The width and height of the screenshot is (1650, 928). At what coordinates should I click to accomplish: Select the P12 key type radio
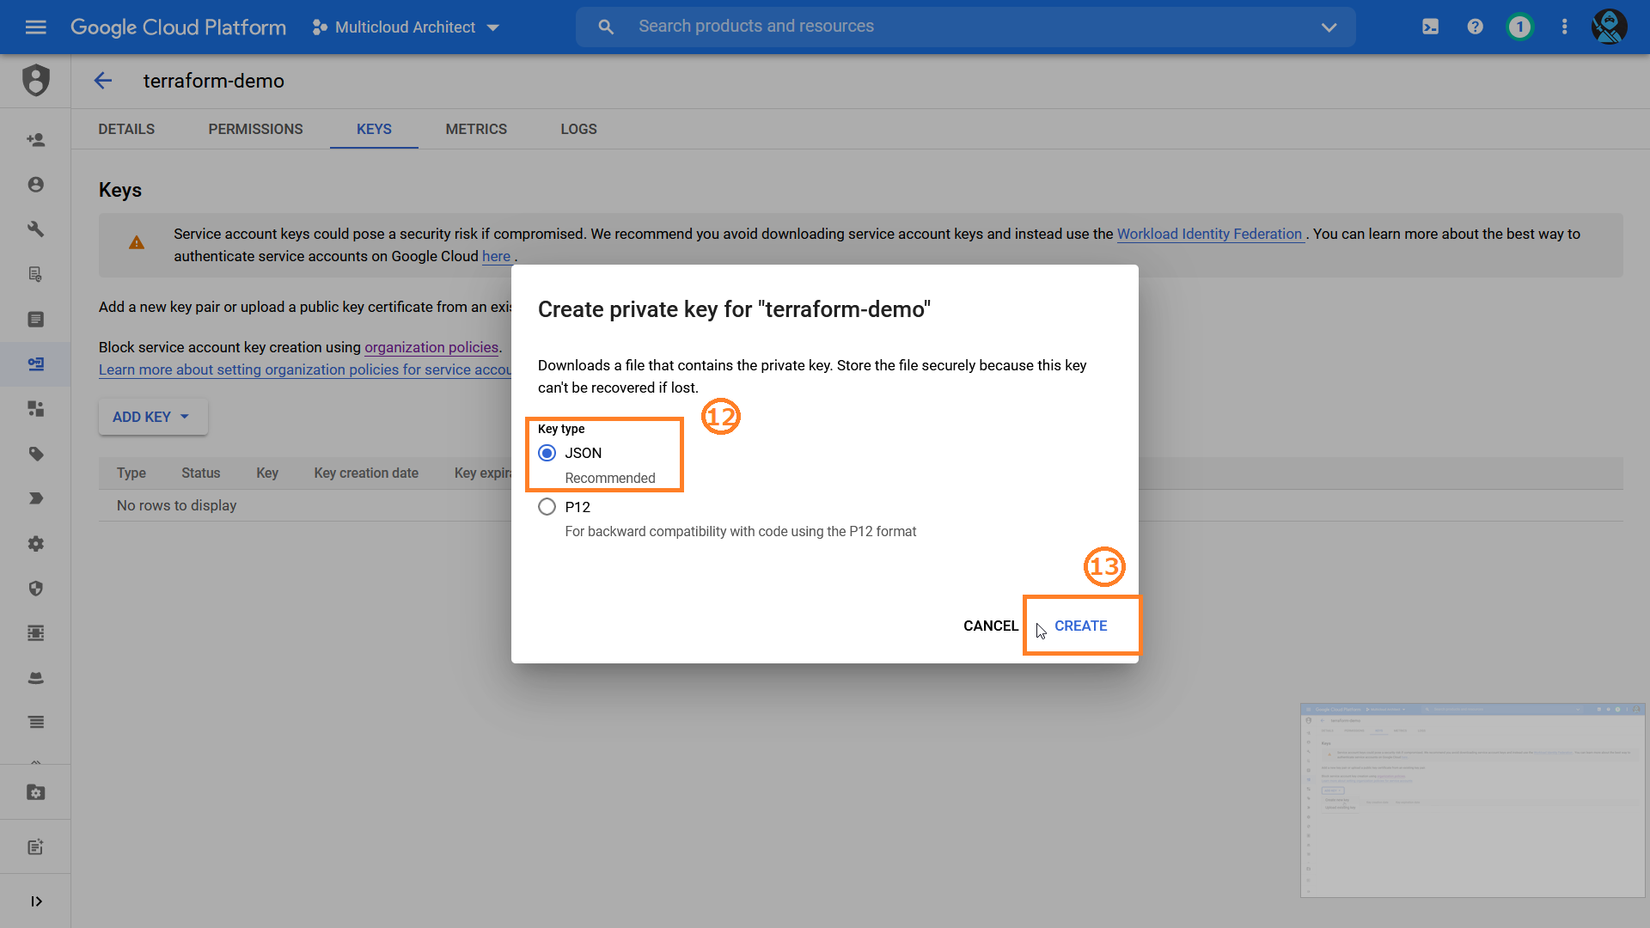point(547,507)
